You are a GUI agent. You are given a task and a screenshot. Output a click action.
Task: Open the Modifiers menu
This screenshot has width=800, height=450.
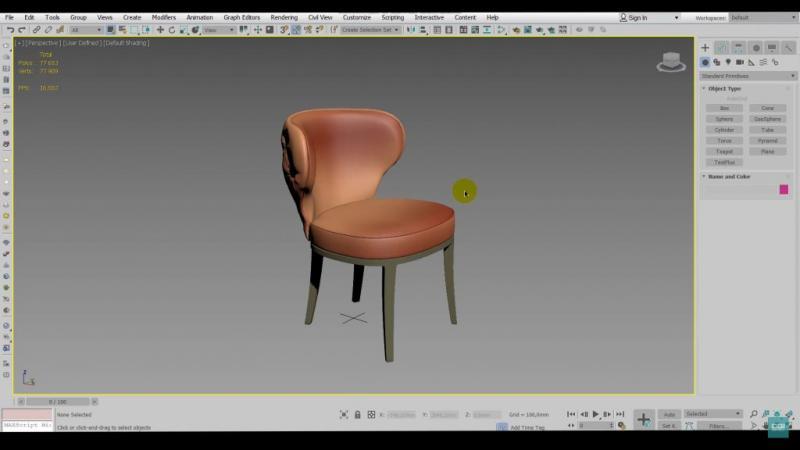coord(163,17)
